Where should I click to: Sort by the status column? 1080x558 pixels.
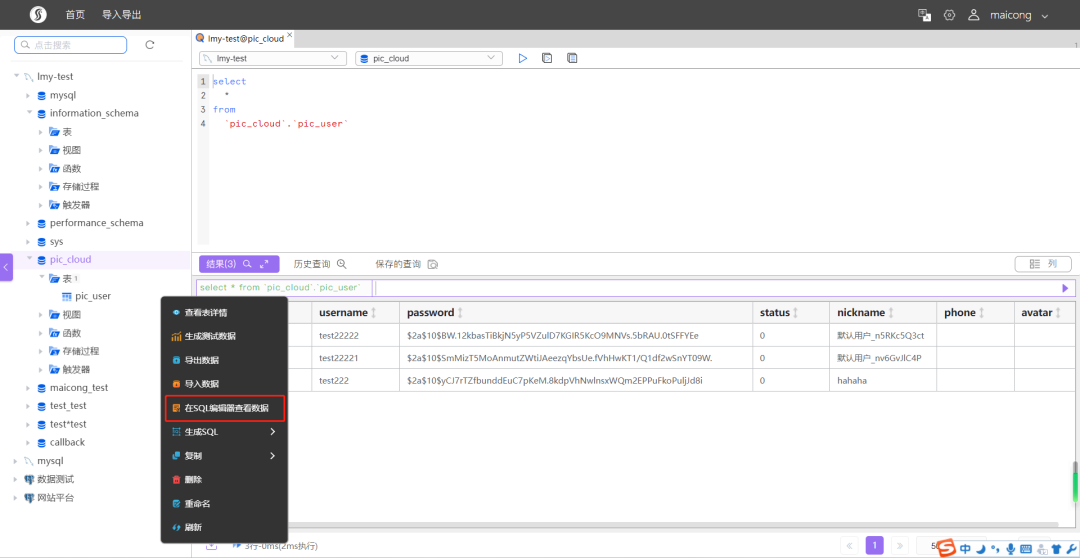796,313
